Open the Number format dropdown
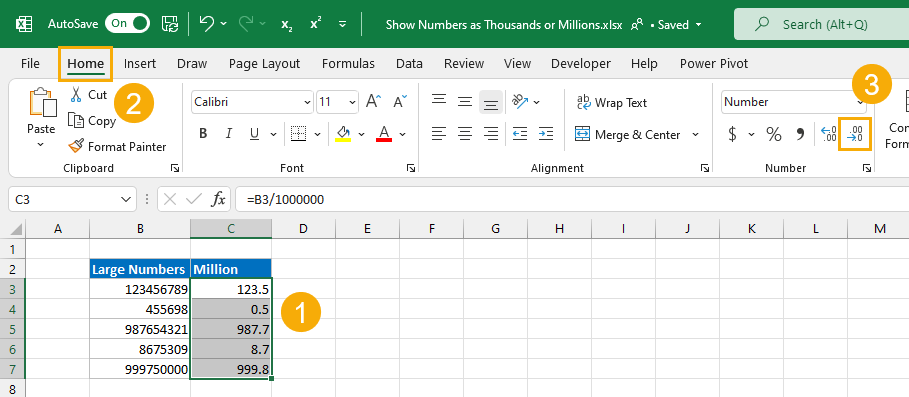 pyautogui.click(x=794, y=102)
